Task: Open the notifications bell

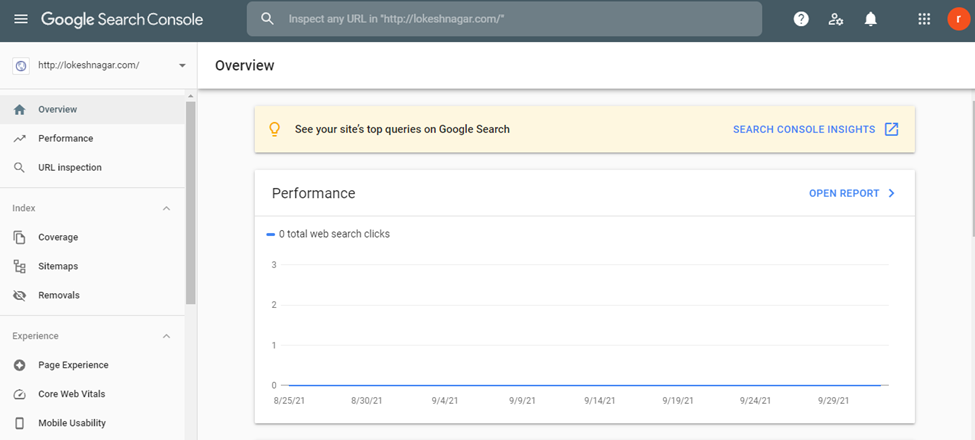Action: 870,19
